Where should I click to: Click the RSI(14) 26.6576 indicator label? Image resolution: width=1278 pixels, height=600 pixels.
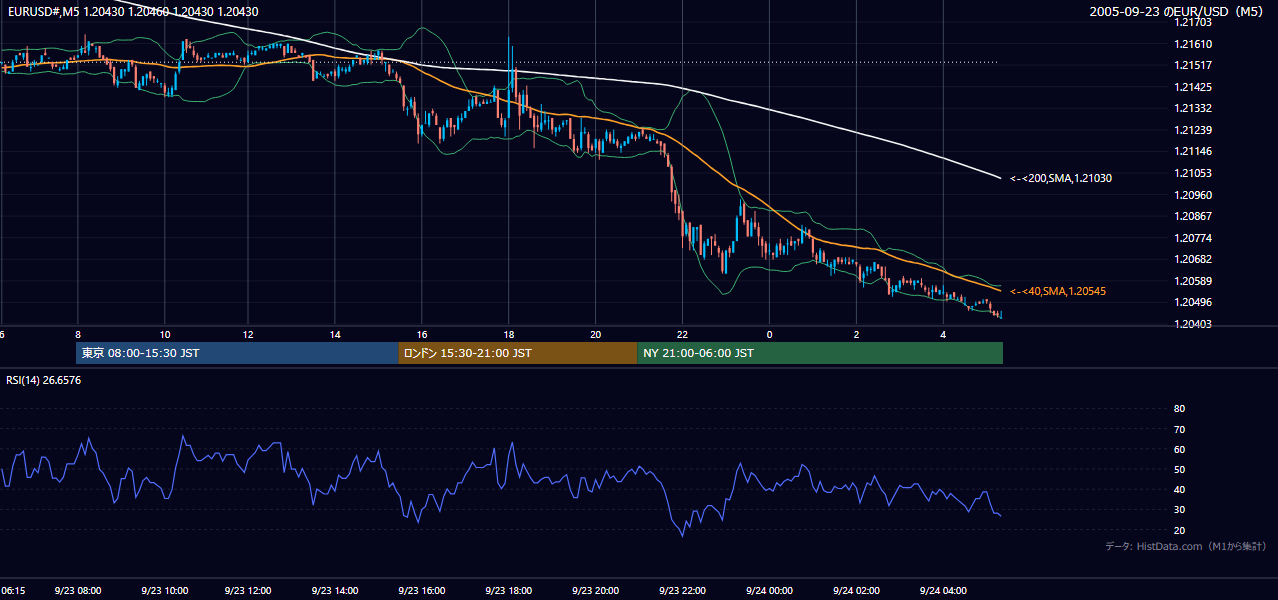(44, 380)
